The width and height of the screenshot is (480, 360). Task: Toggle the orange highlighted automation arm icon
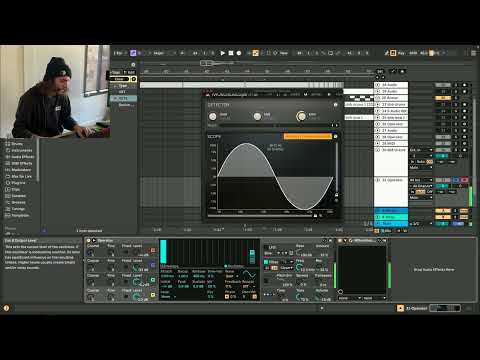point(255,53)
